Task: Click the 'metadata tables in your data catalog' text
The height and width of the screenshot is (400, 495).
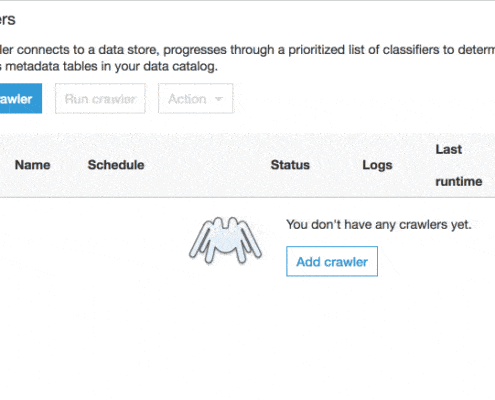Action: (x=111, y=66)
